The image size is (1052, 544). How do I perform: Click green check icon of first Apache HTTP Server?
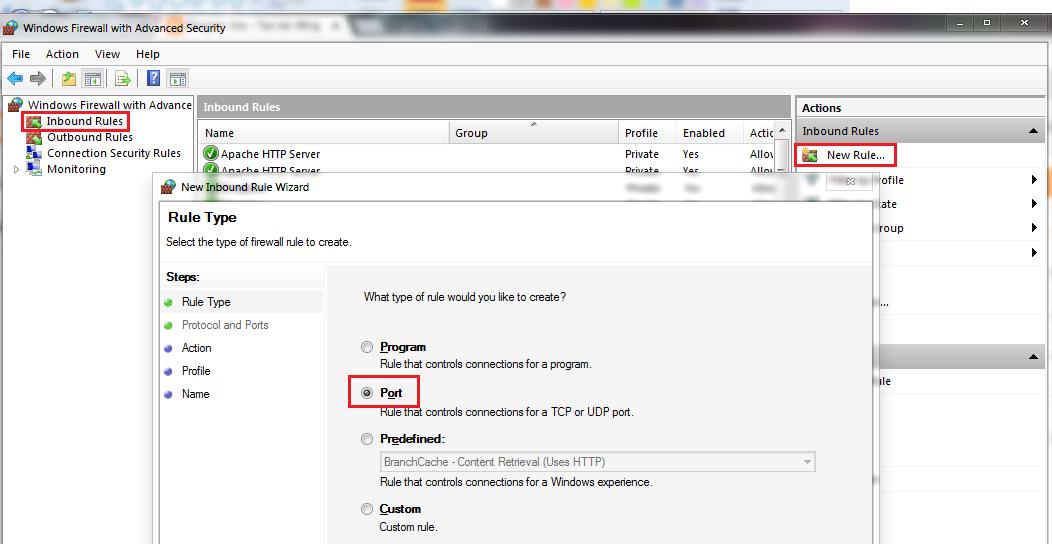tap(211, 154)
